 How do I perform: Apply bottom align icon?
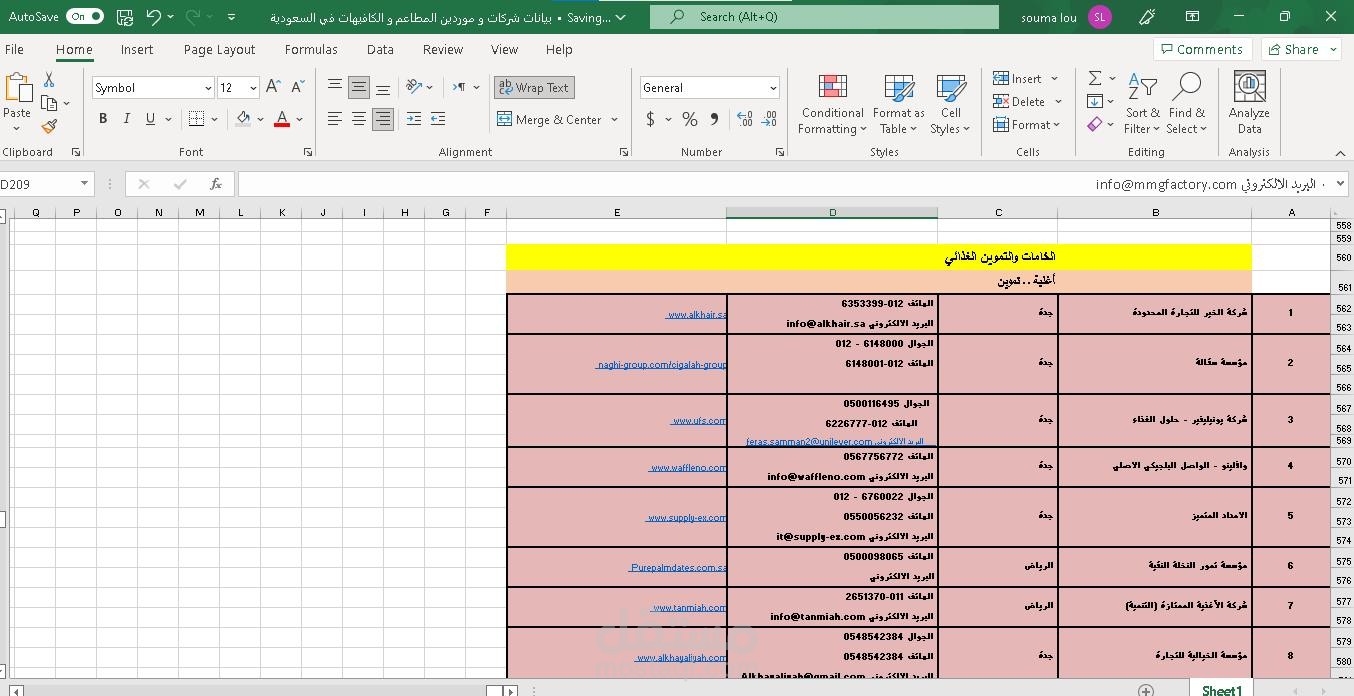pyautogui.click(x=383, y=87)
